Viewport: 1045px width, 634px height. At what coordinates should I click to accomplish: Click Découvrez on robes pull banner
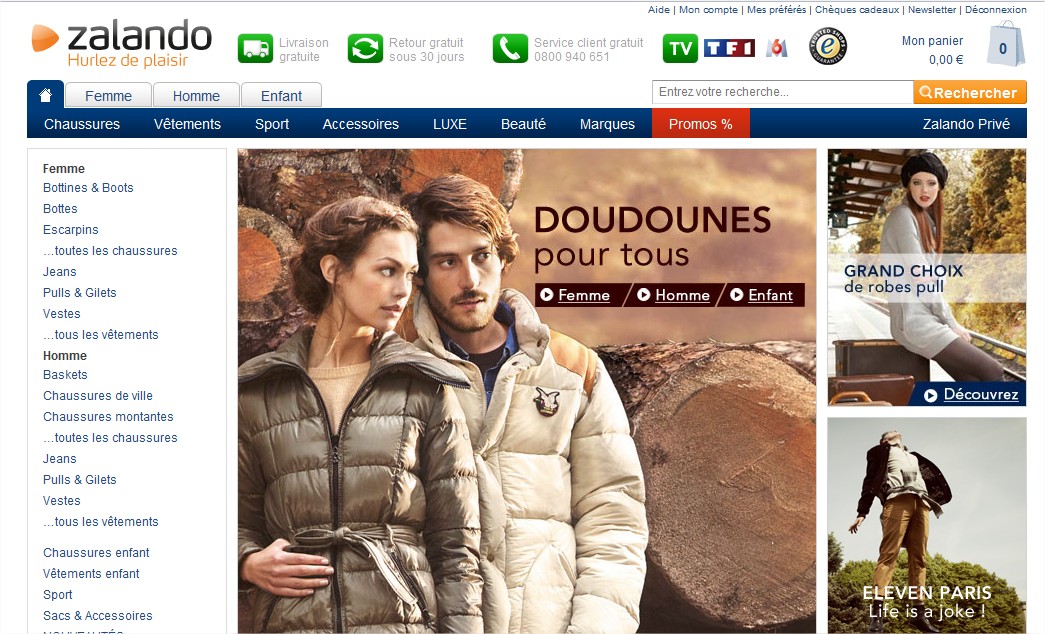[980, 395]
